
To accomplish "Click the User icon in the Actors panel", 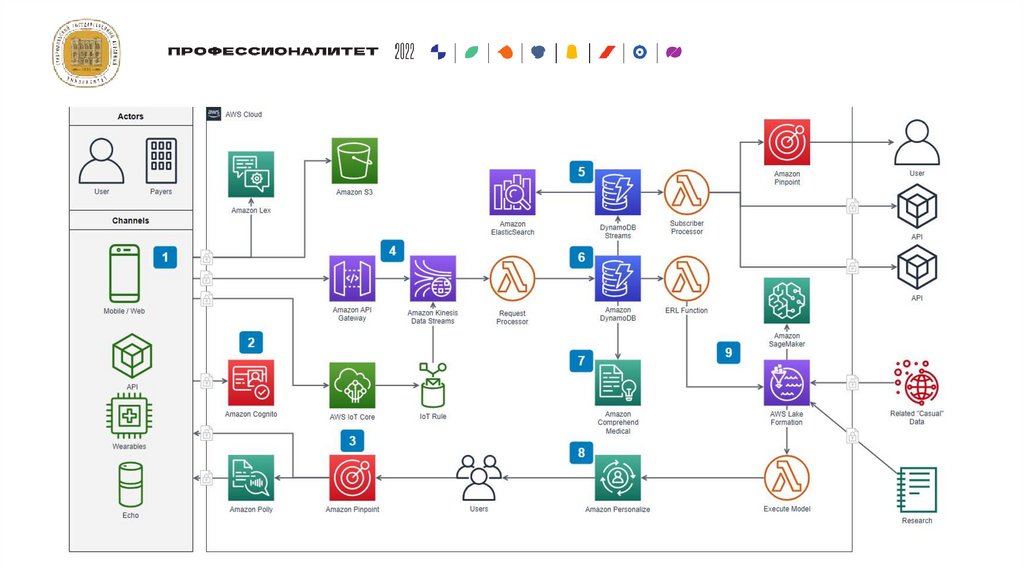I will [101, 161].
